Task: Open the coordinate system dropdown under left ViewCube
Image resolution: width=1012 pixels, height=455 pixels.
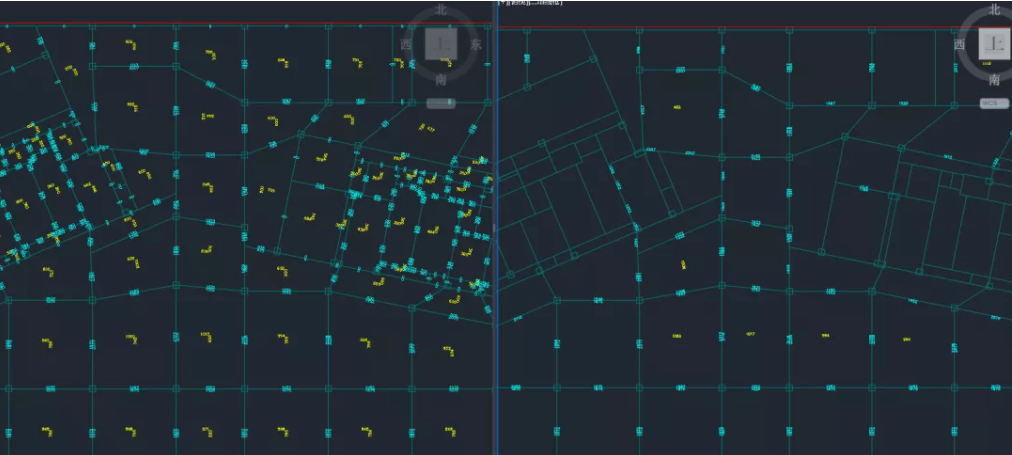Action: point(441,103)
